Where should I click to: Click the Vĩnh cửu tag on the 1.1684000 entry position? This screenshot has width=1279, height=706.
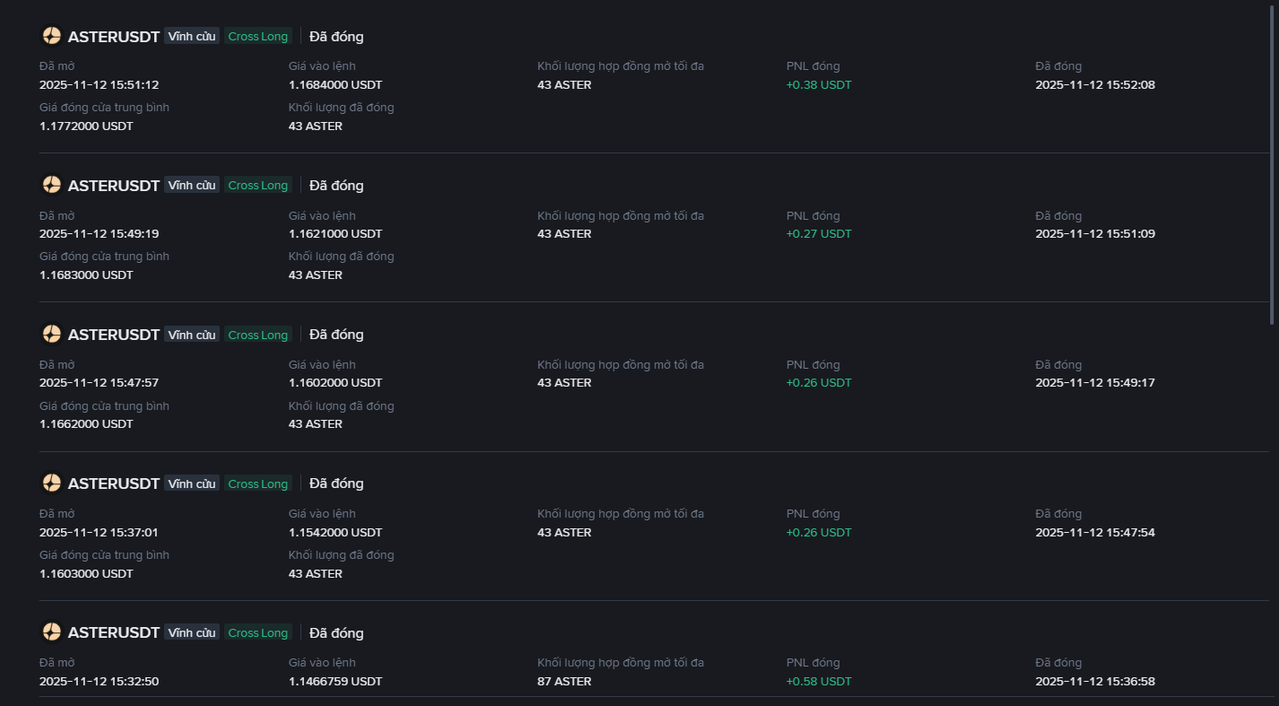(x=192, y=37)
